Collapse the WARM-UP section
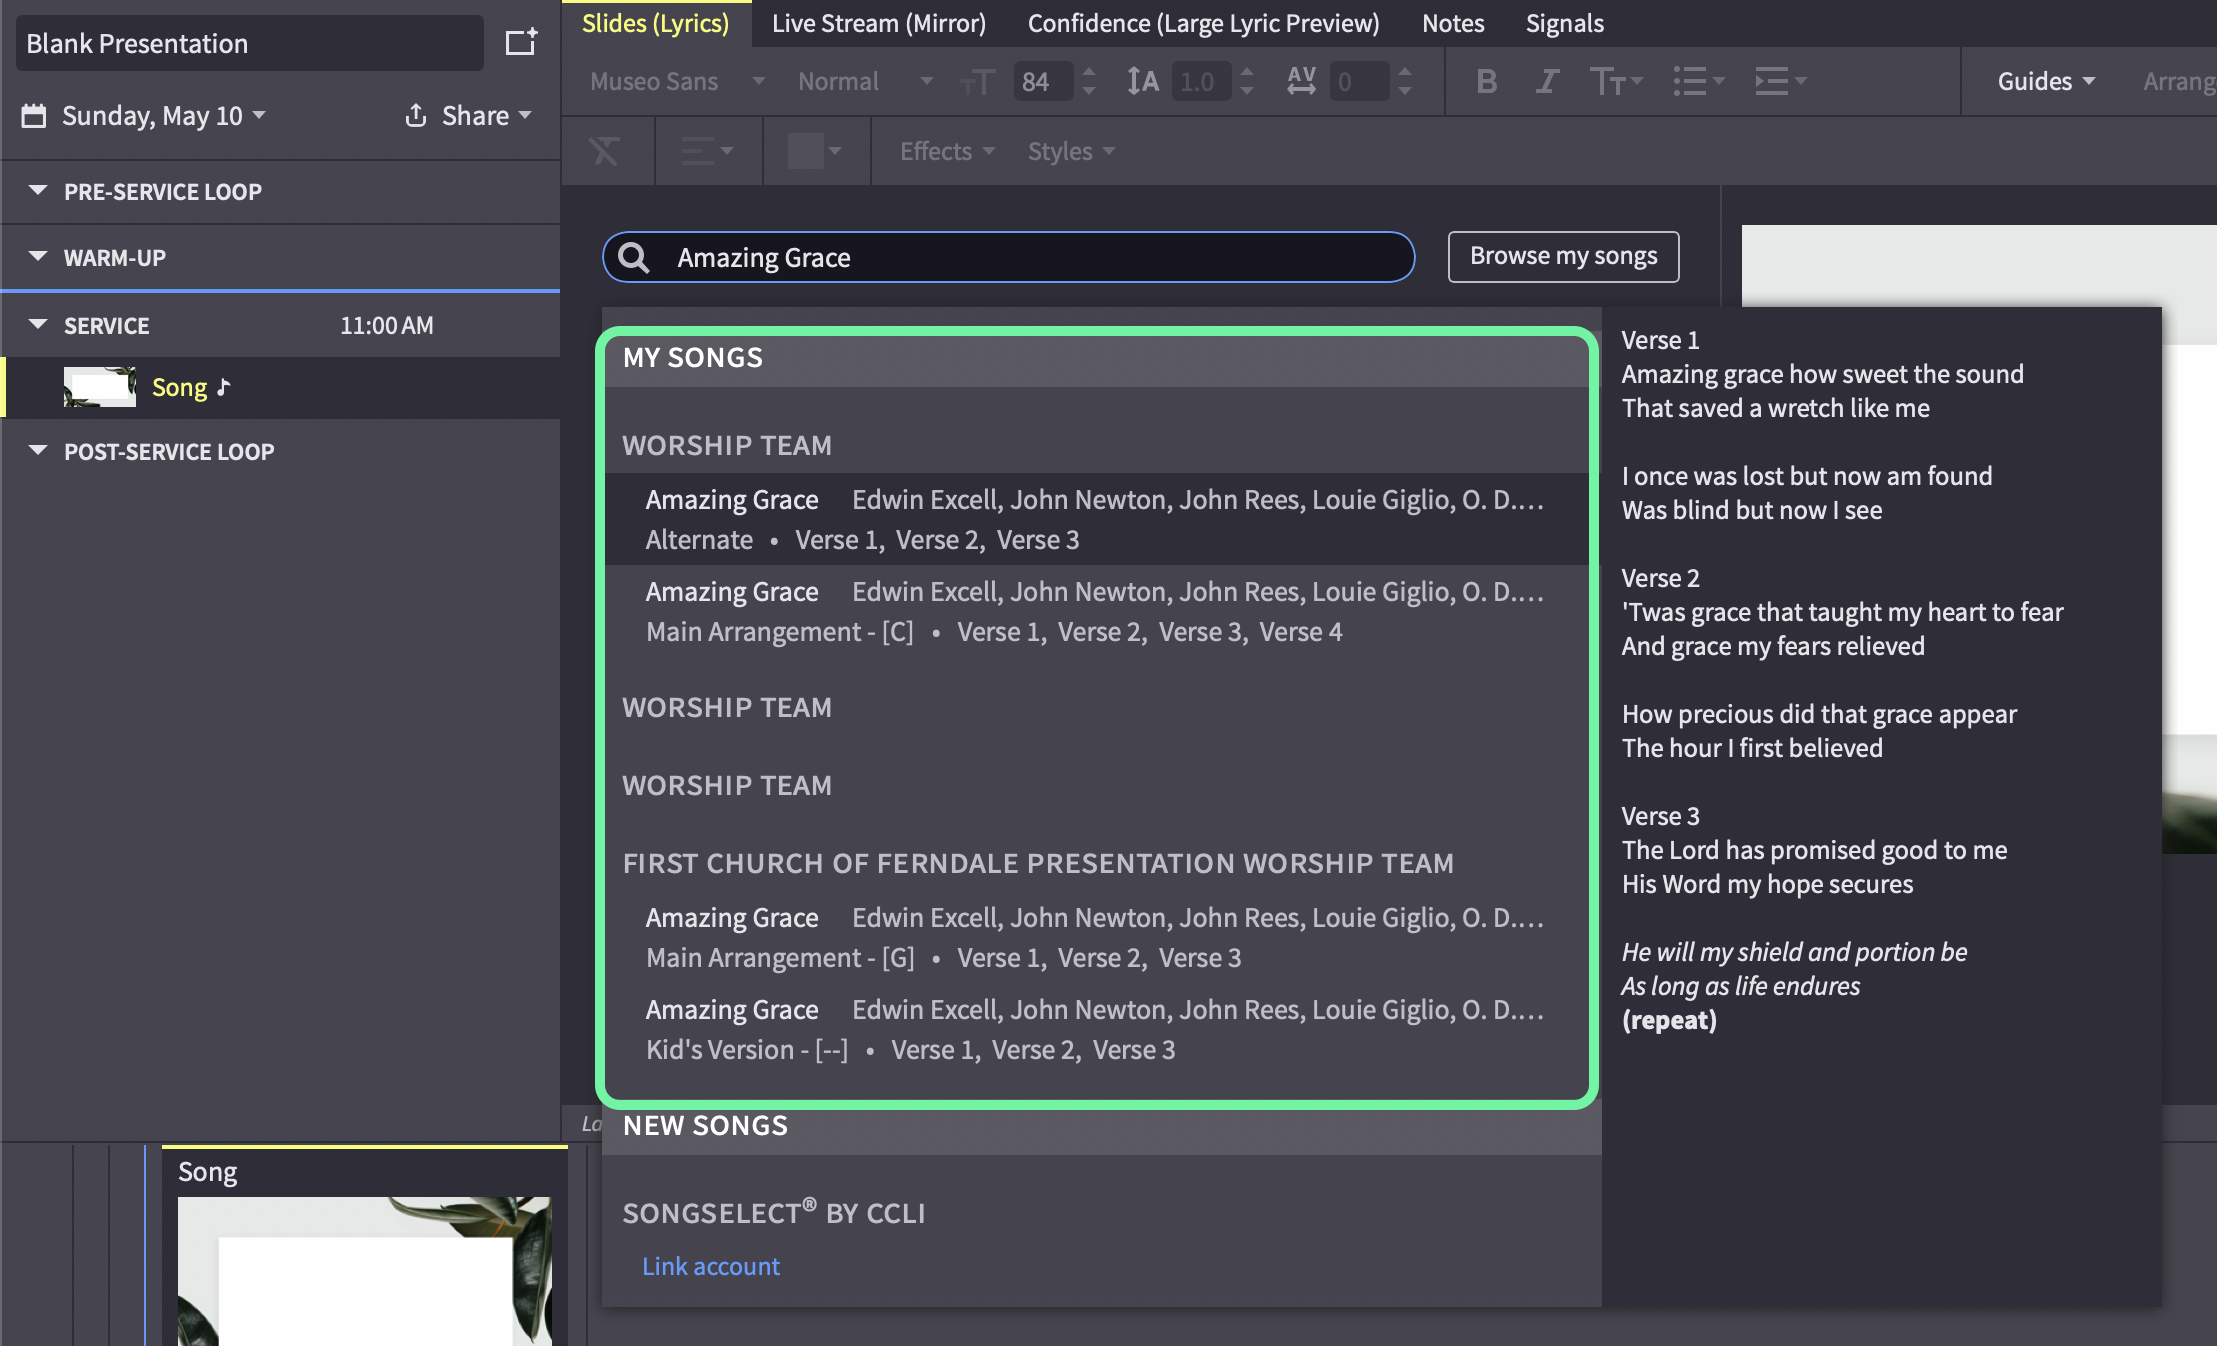The height and width of the screenshot is (1346, 2217). point(38,257)
